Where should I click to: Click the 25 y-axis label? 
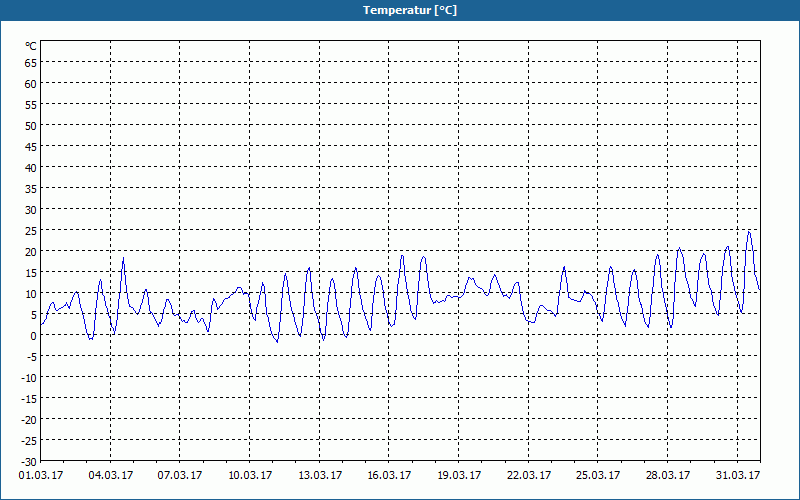(x=31, y=231)
